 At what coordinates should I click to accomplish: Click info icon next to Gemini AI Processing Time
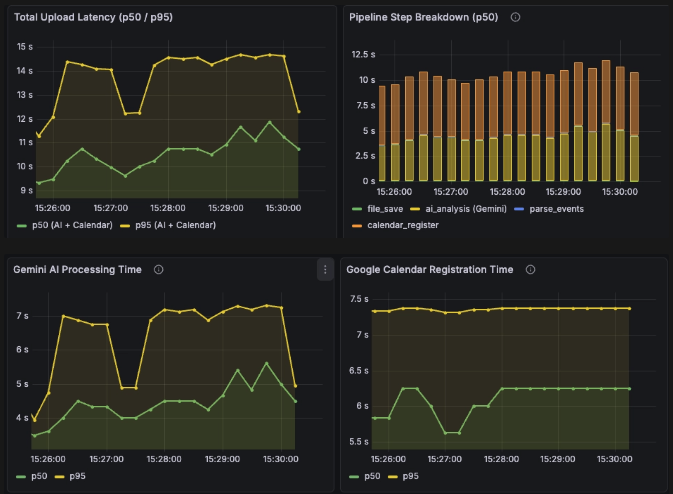[x=159, y=269]
